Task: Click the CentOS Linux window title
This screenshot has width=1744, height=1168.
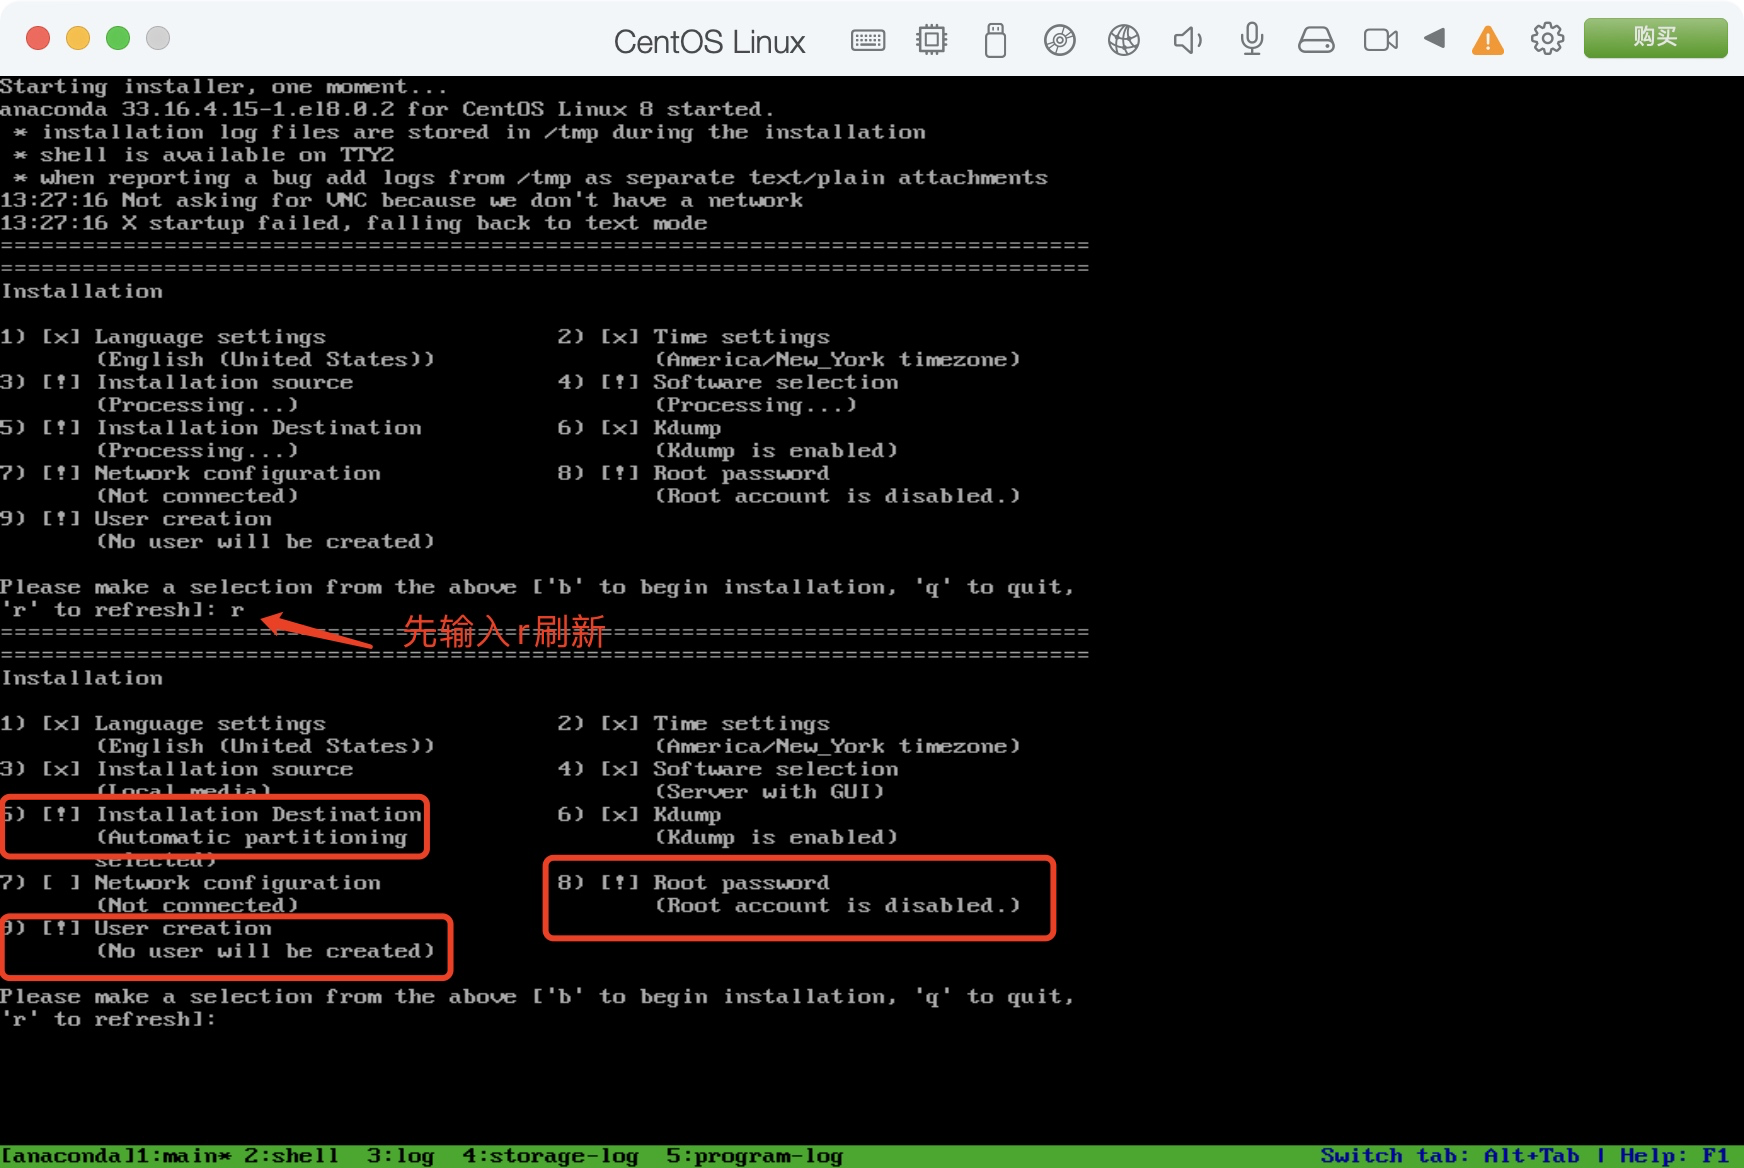Action: coord(709,42)
